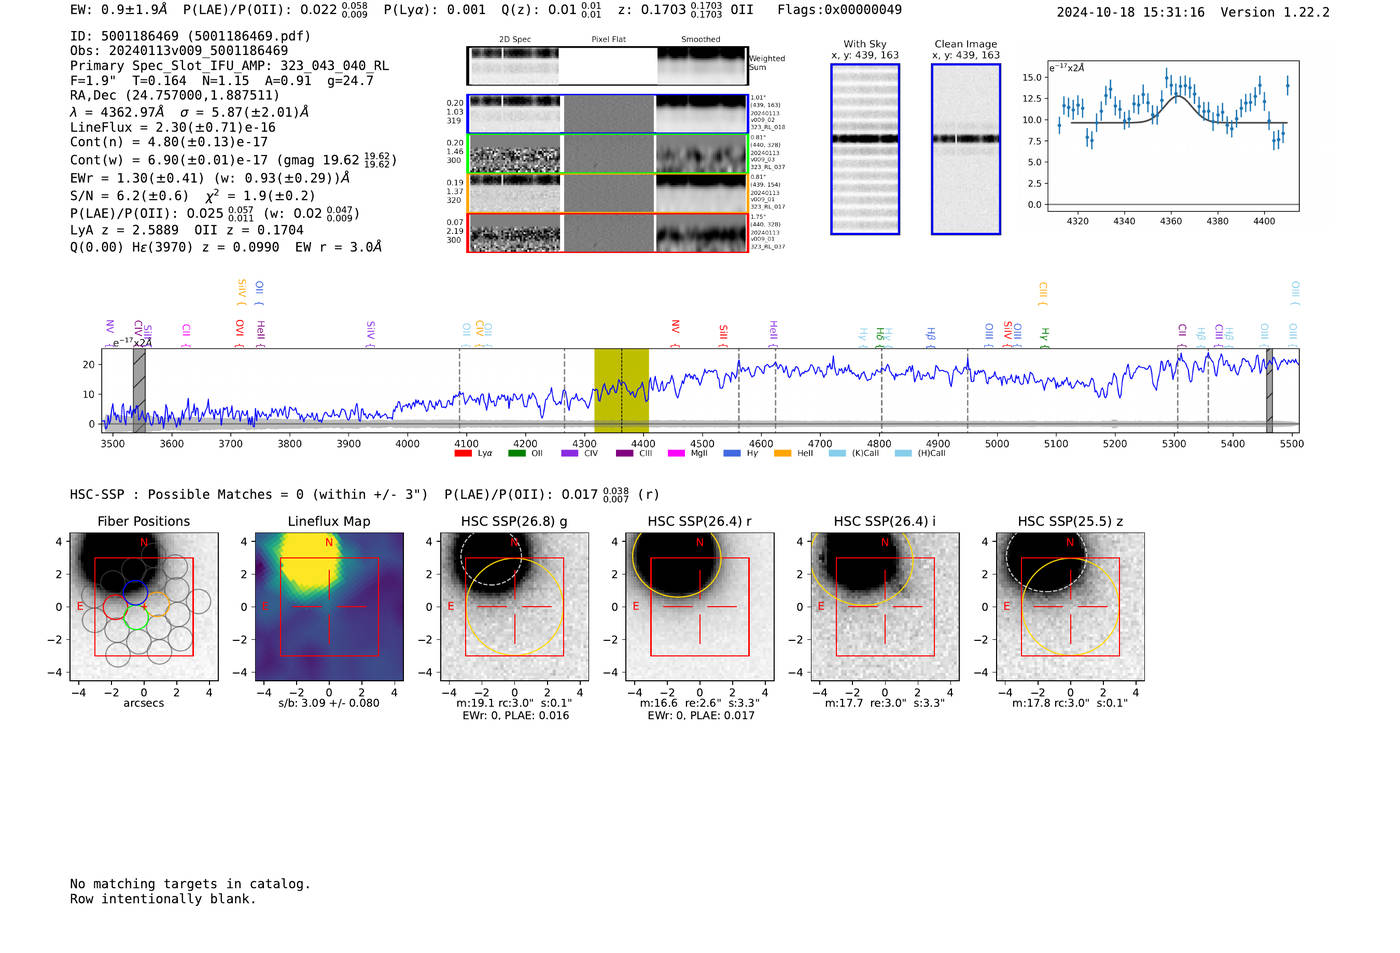Click the green-bordered 2D fiber spectrum row
The image size is (1400, 953).
click(607, 154)
